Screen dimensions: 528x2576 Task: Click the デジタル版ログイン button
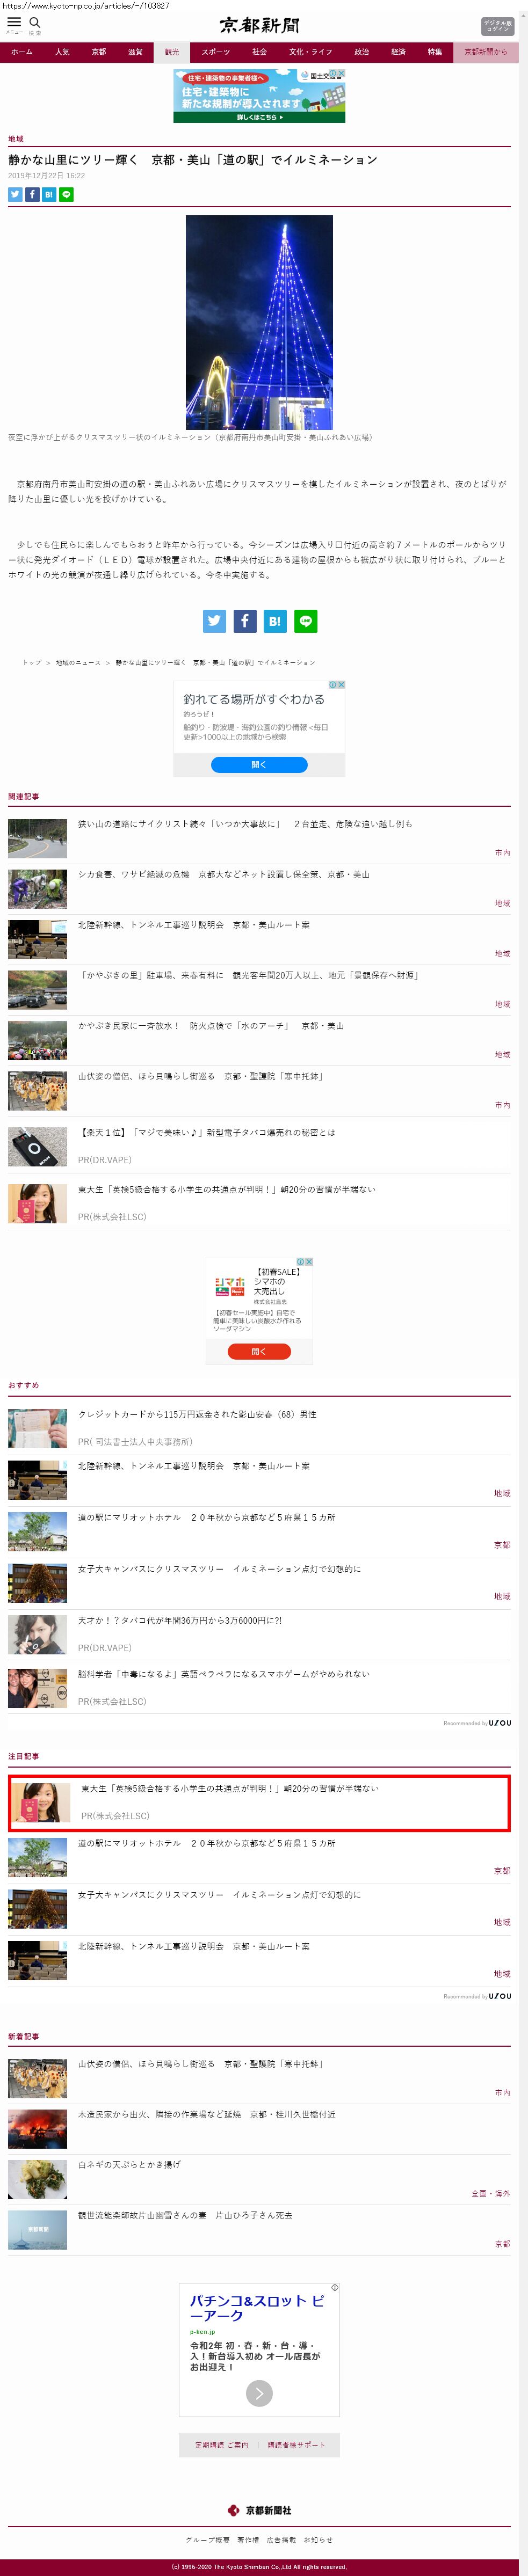pos(497,25)
